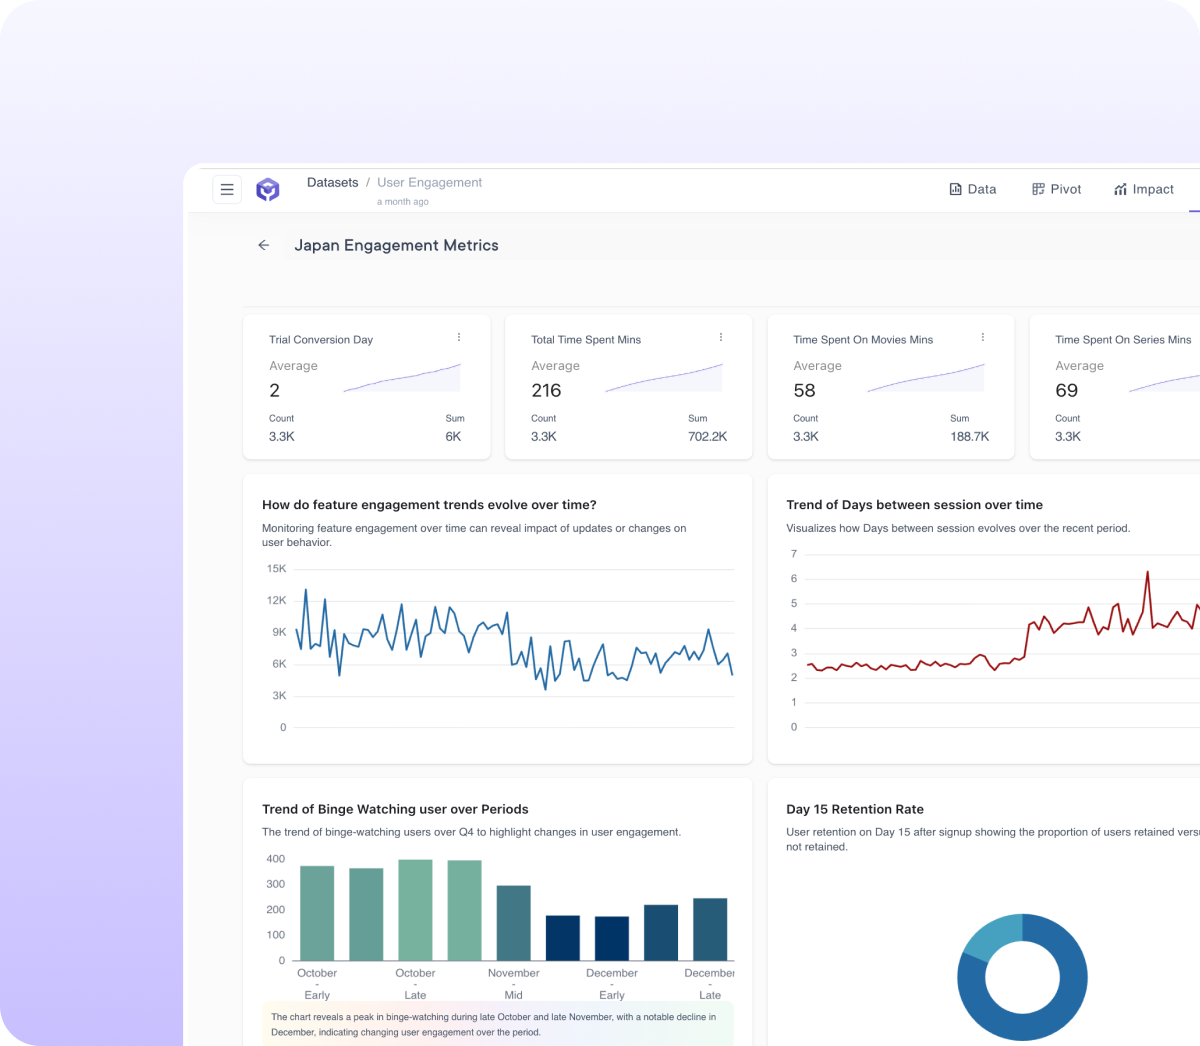Click the Data tab document icon

(955, 189)
